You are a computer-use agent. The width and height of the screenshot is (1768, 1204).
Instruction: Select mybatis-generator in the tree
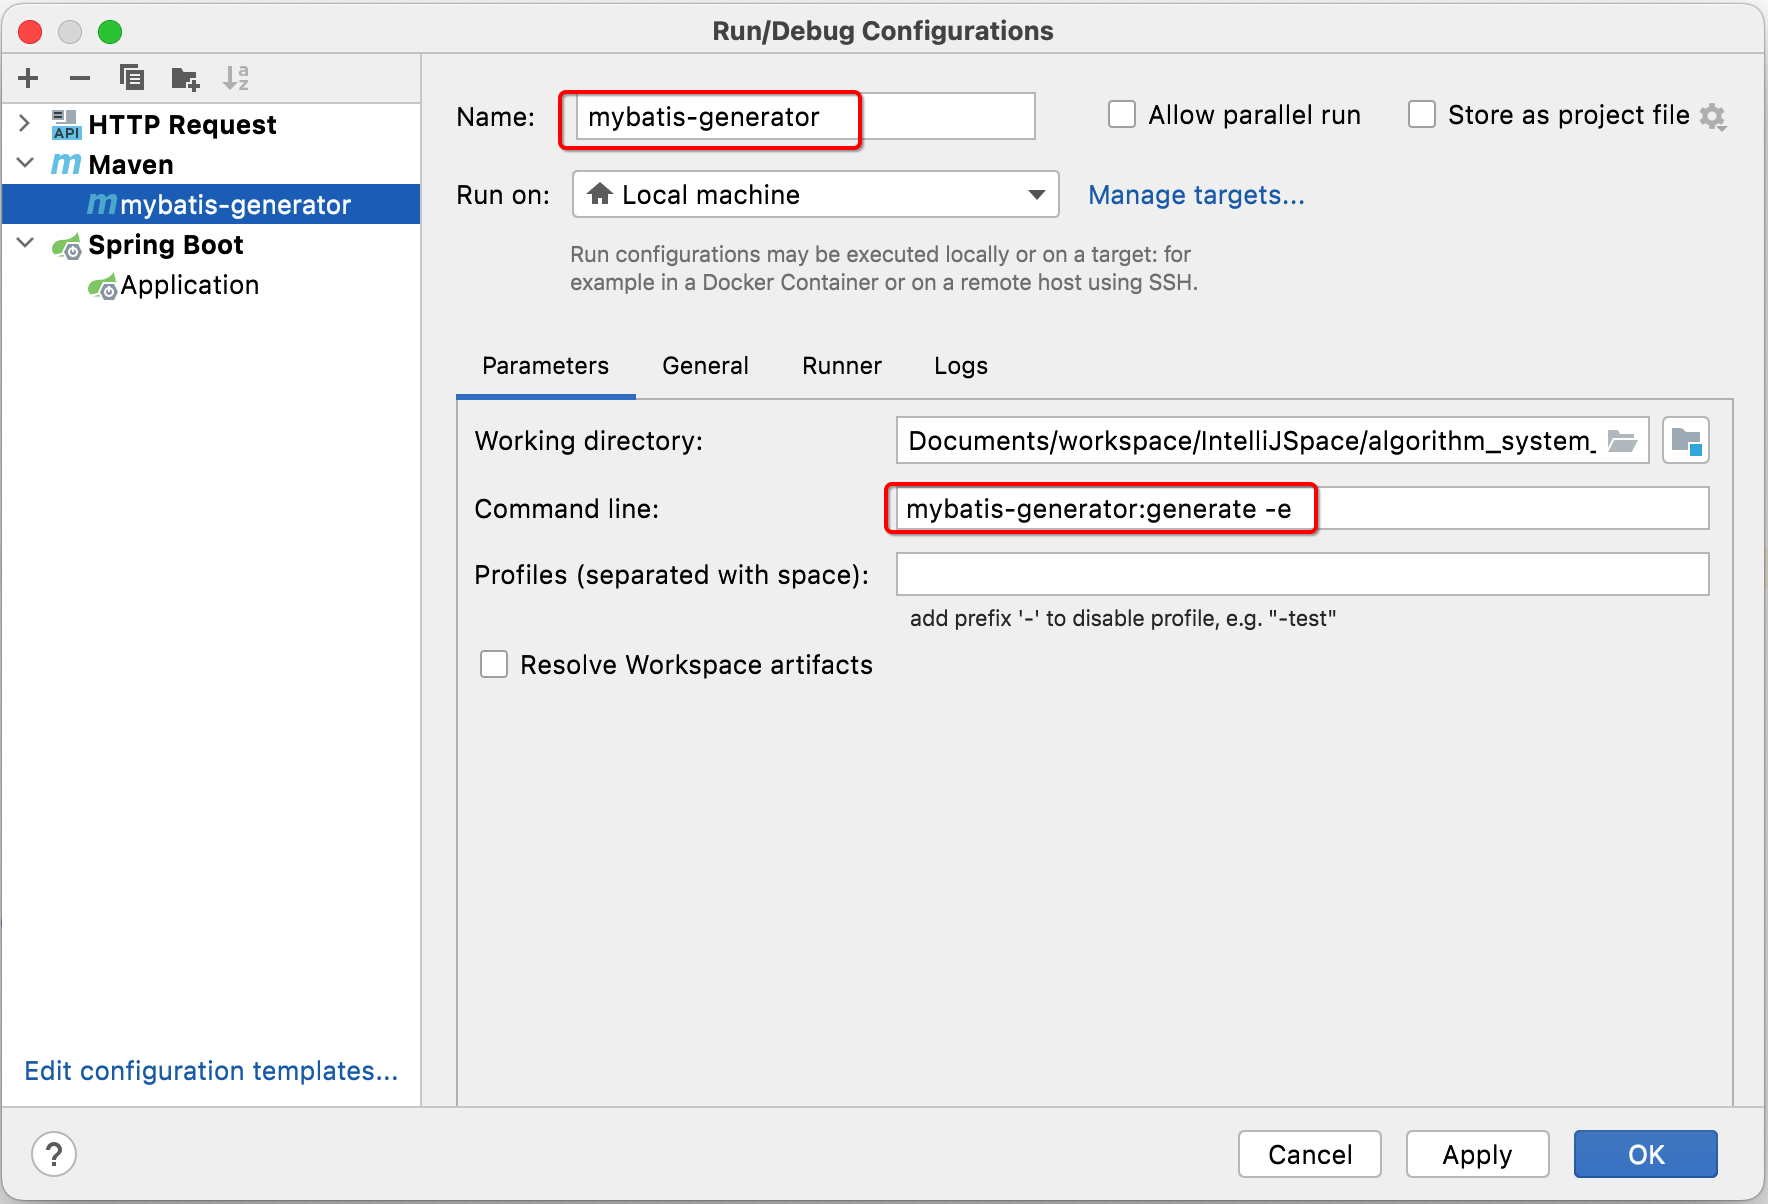(x=211, y=204)
